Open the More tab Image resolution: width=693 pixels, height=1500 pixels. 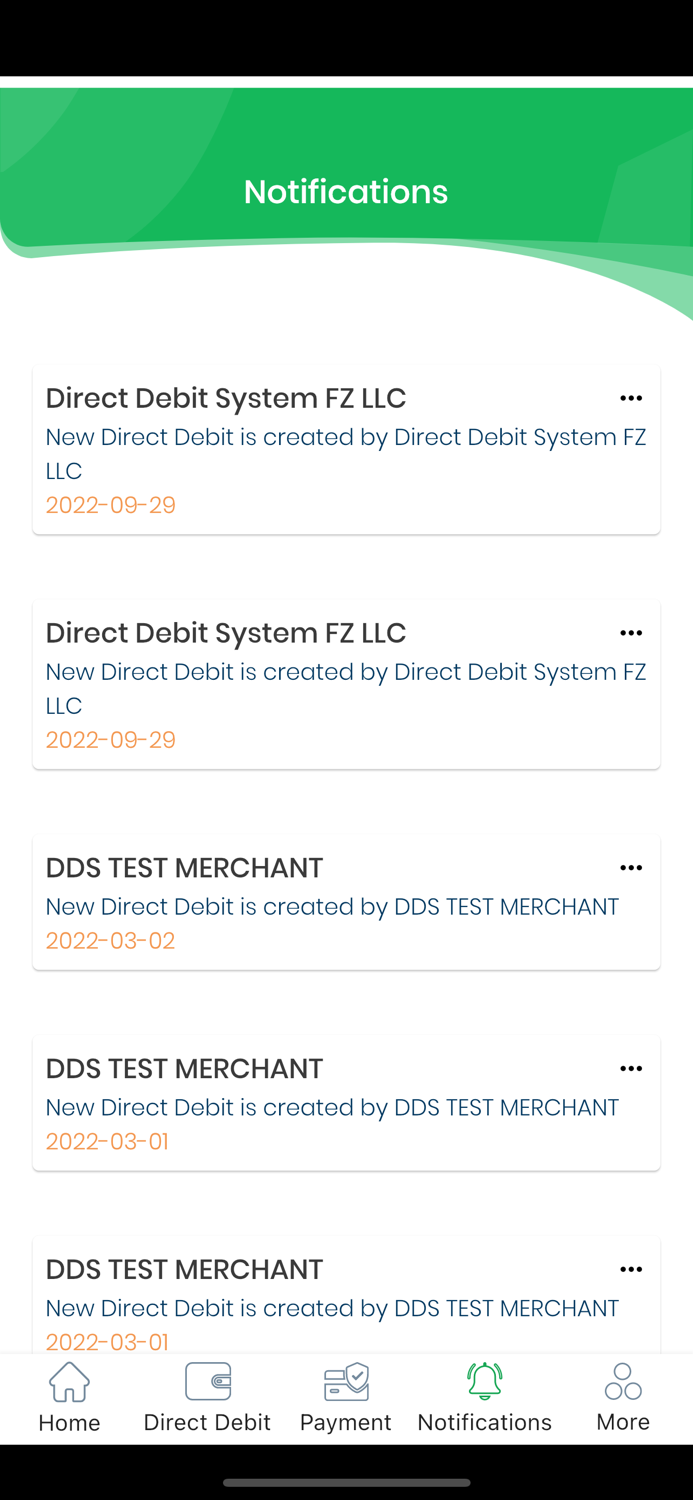[x=622, y=1398]
